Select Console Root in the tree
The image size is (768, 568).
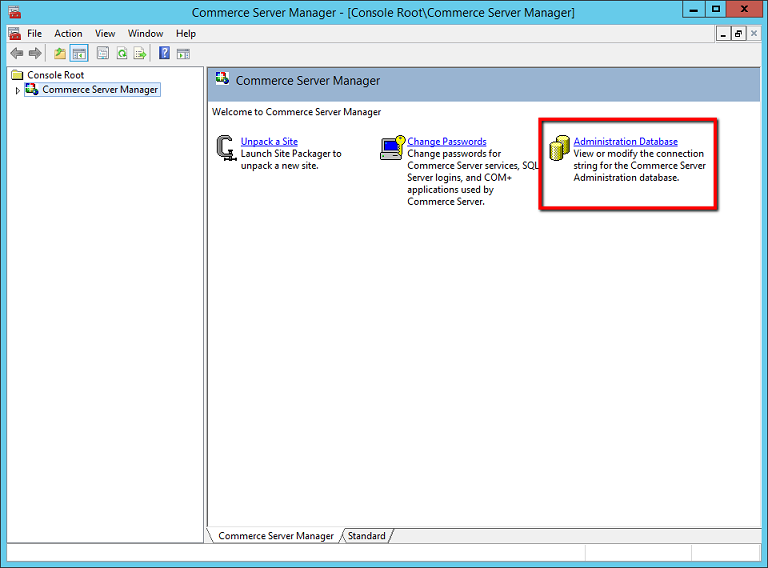55,75
